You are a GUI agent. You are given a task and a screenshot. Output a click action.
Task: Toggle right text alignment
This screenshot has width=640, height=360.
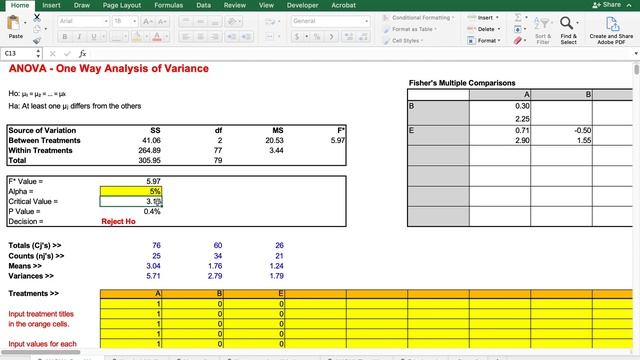215,37
